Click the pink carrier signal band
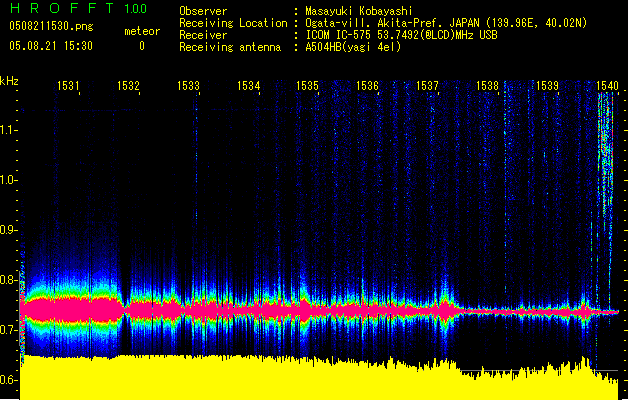This screenshot has width=629, height=400. tap(250, 313)
